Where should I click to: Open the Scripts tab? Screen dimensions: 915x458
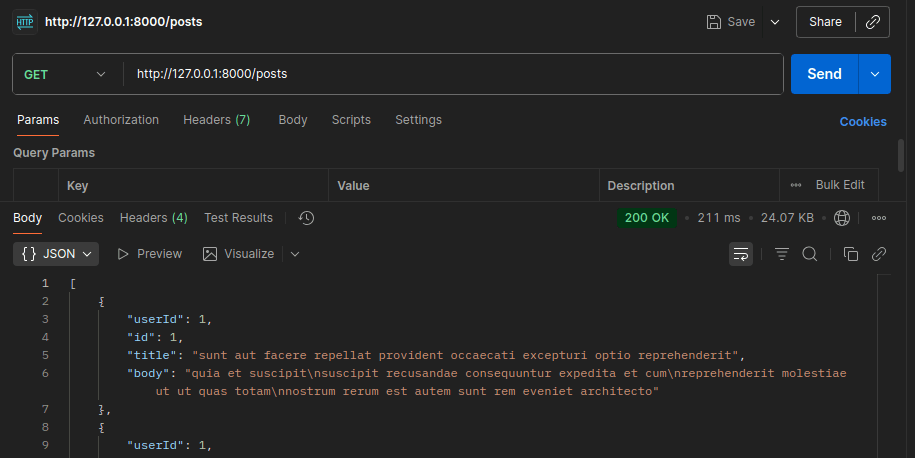(351, 120)
